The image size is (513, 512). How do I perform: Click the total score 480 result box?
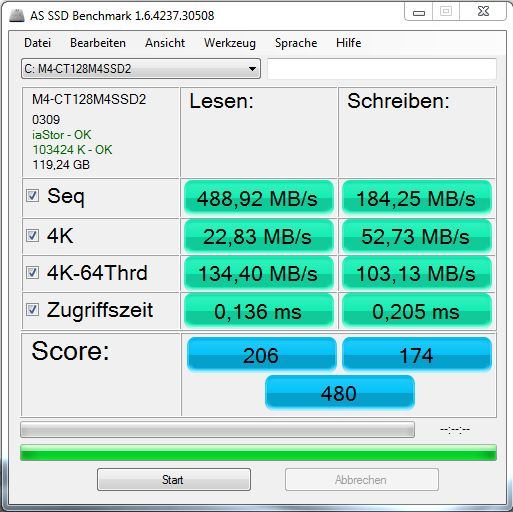340,392
